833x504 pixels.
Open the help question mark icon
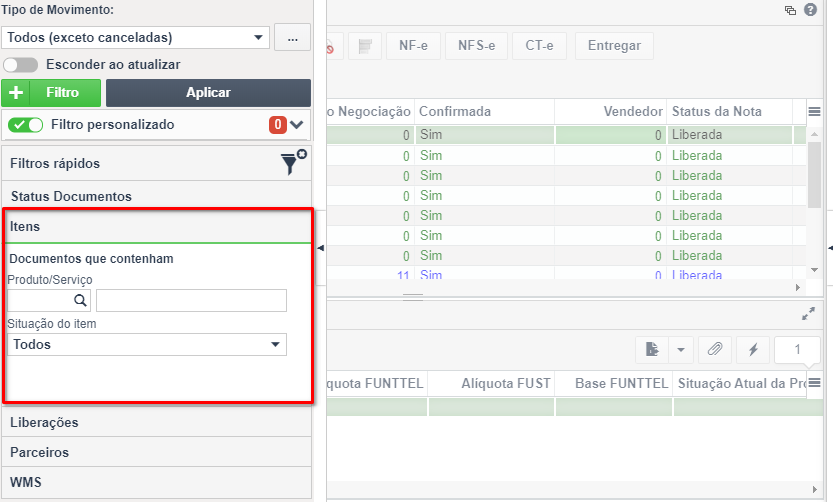tap(810, 10)
